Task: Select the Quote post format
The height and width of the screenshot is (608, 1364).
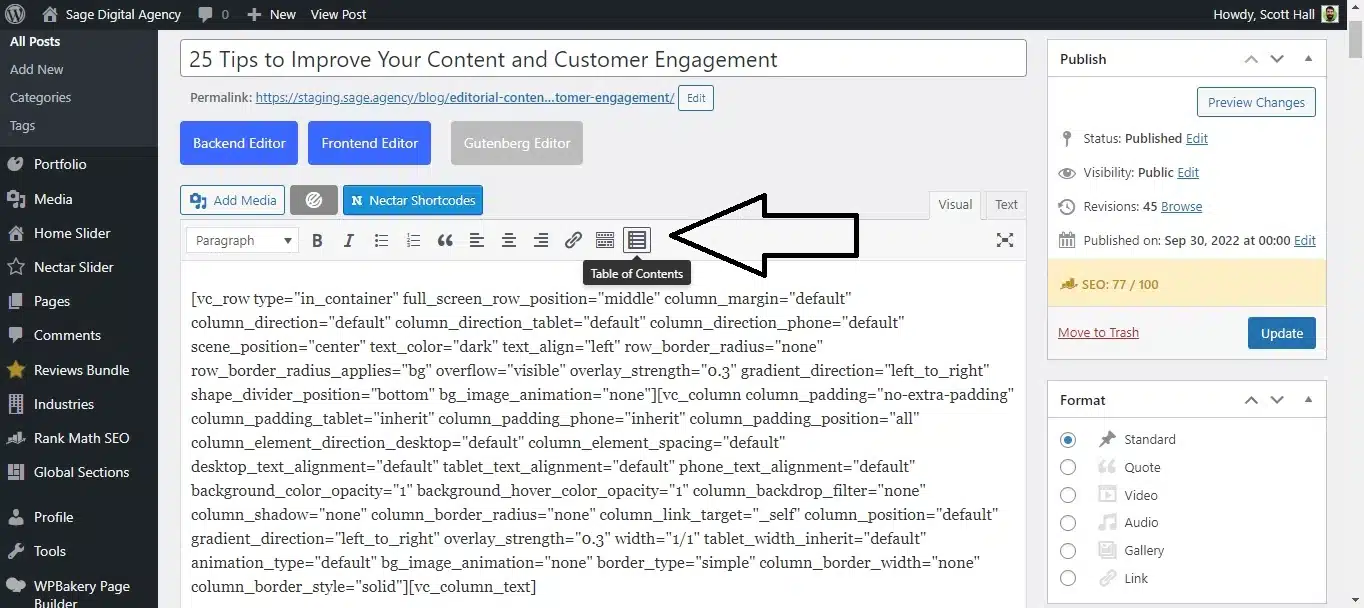Action: click(1068, 467)
